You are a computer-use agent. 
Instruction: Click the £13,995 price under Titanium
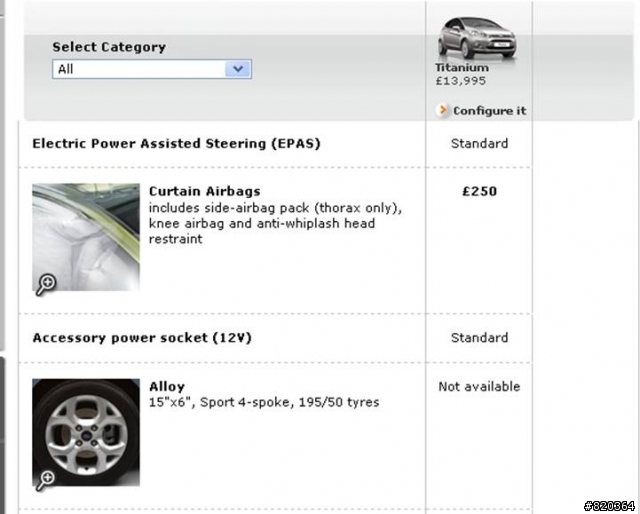click(x=460, y=81)
